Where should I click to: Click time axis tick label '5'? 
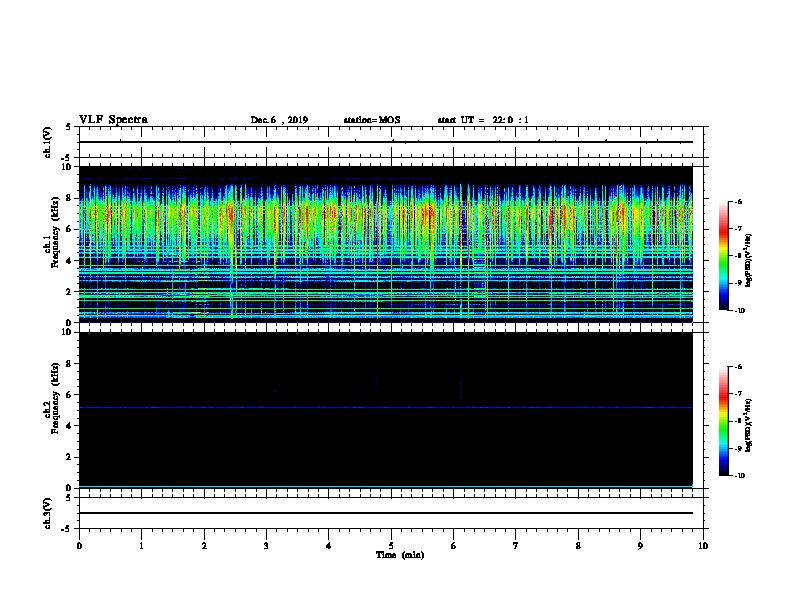[391, 546]
